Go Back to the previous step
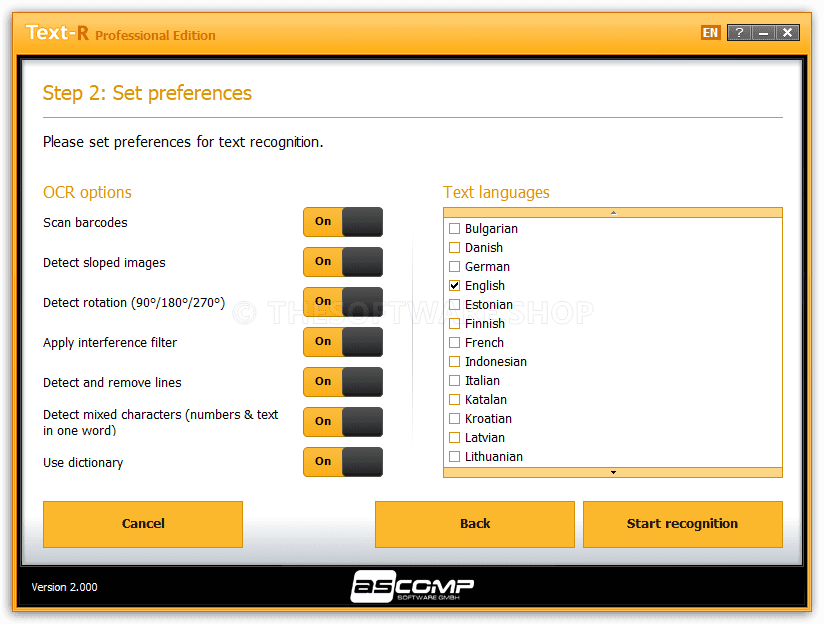The image size is (824, 624). pos(475,524)
